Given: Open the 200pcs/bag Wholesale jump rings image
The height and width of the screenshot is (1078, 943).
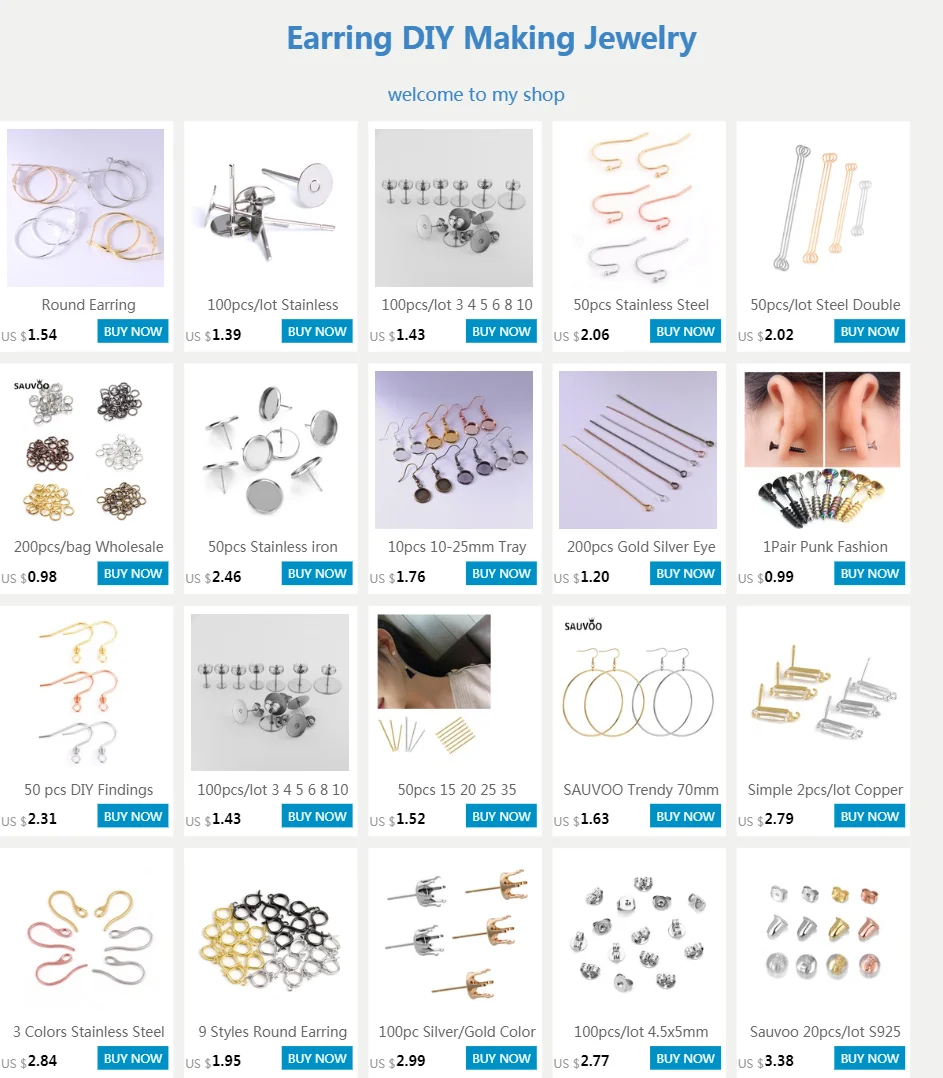Looking at the screenshot, I should (85, 450).
